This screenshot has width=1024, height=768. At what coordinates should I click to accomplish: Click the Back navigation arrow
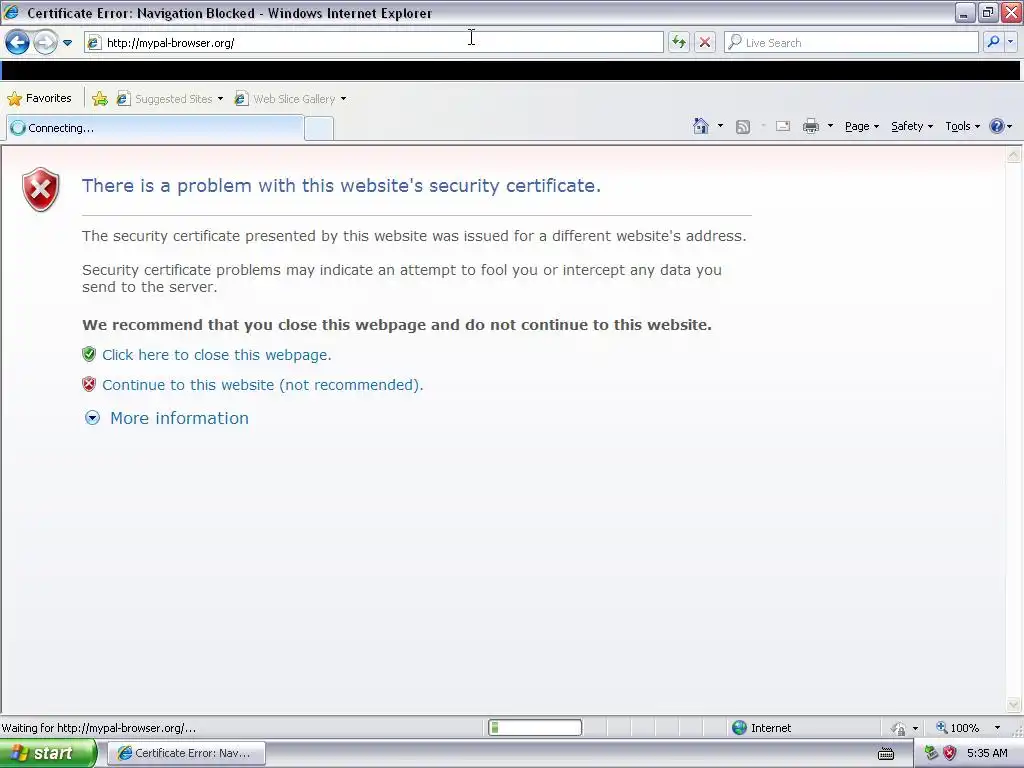point(18,42)
